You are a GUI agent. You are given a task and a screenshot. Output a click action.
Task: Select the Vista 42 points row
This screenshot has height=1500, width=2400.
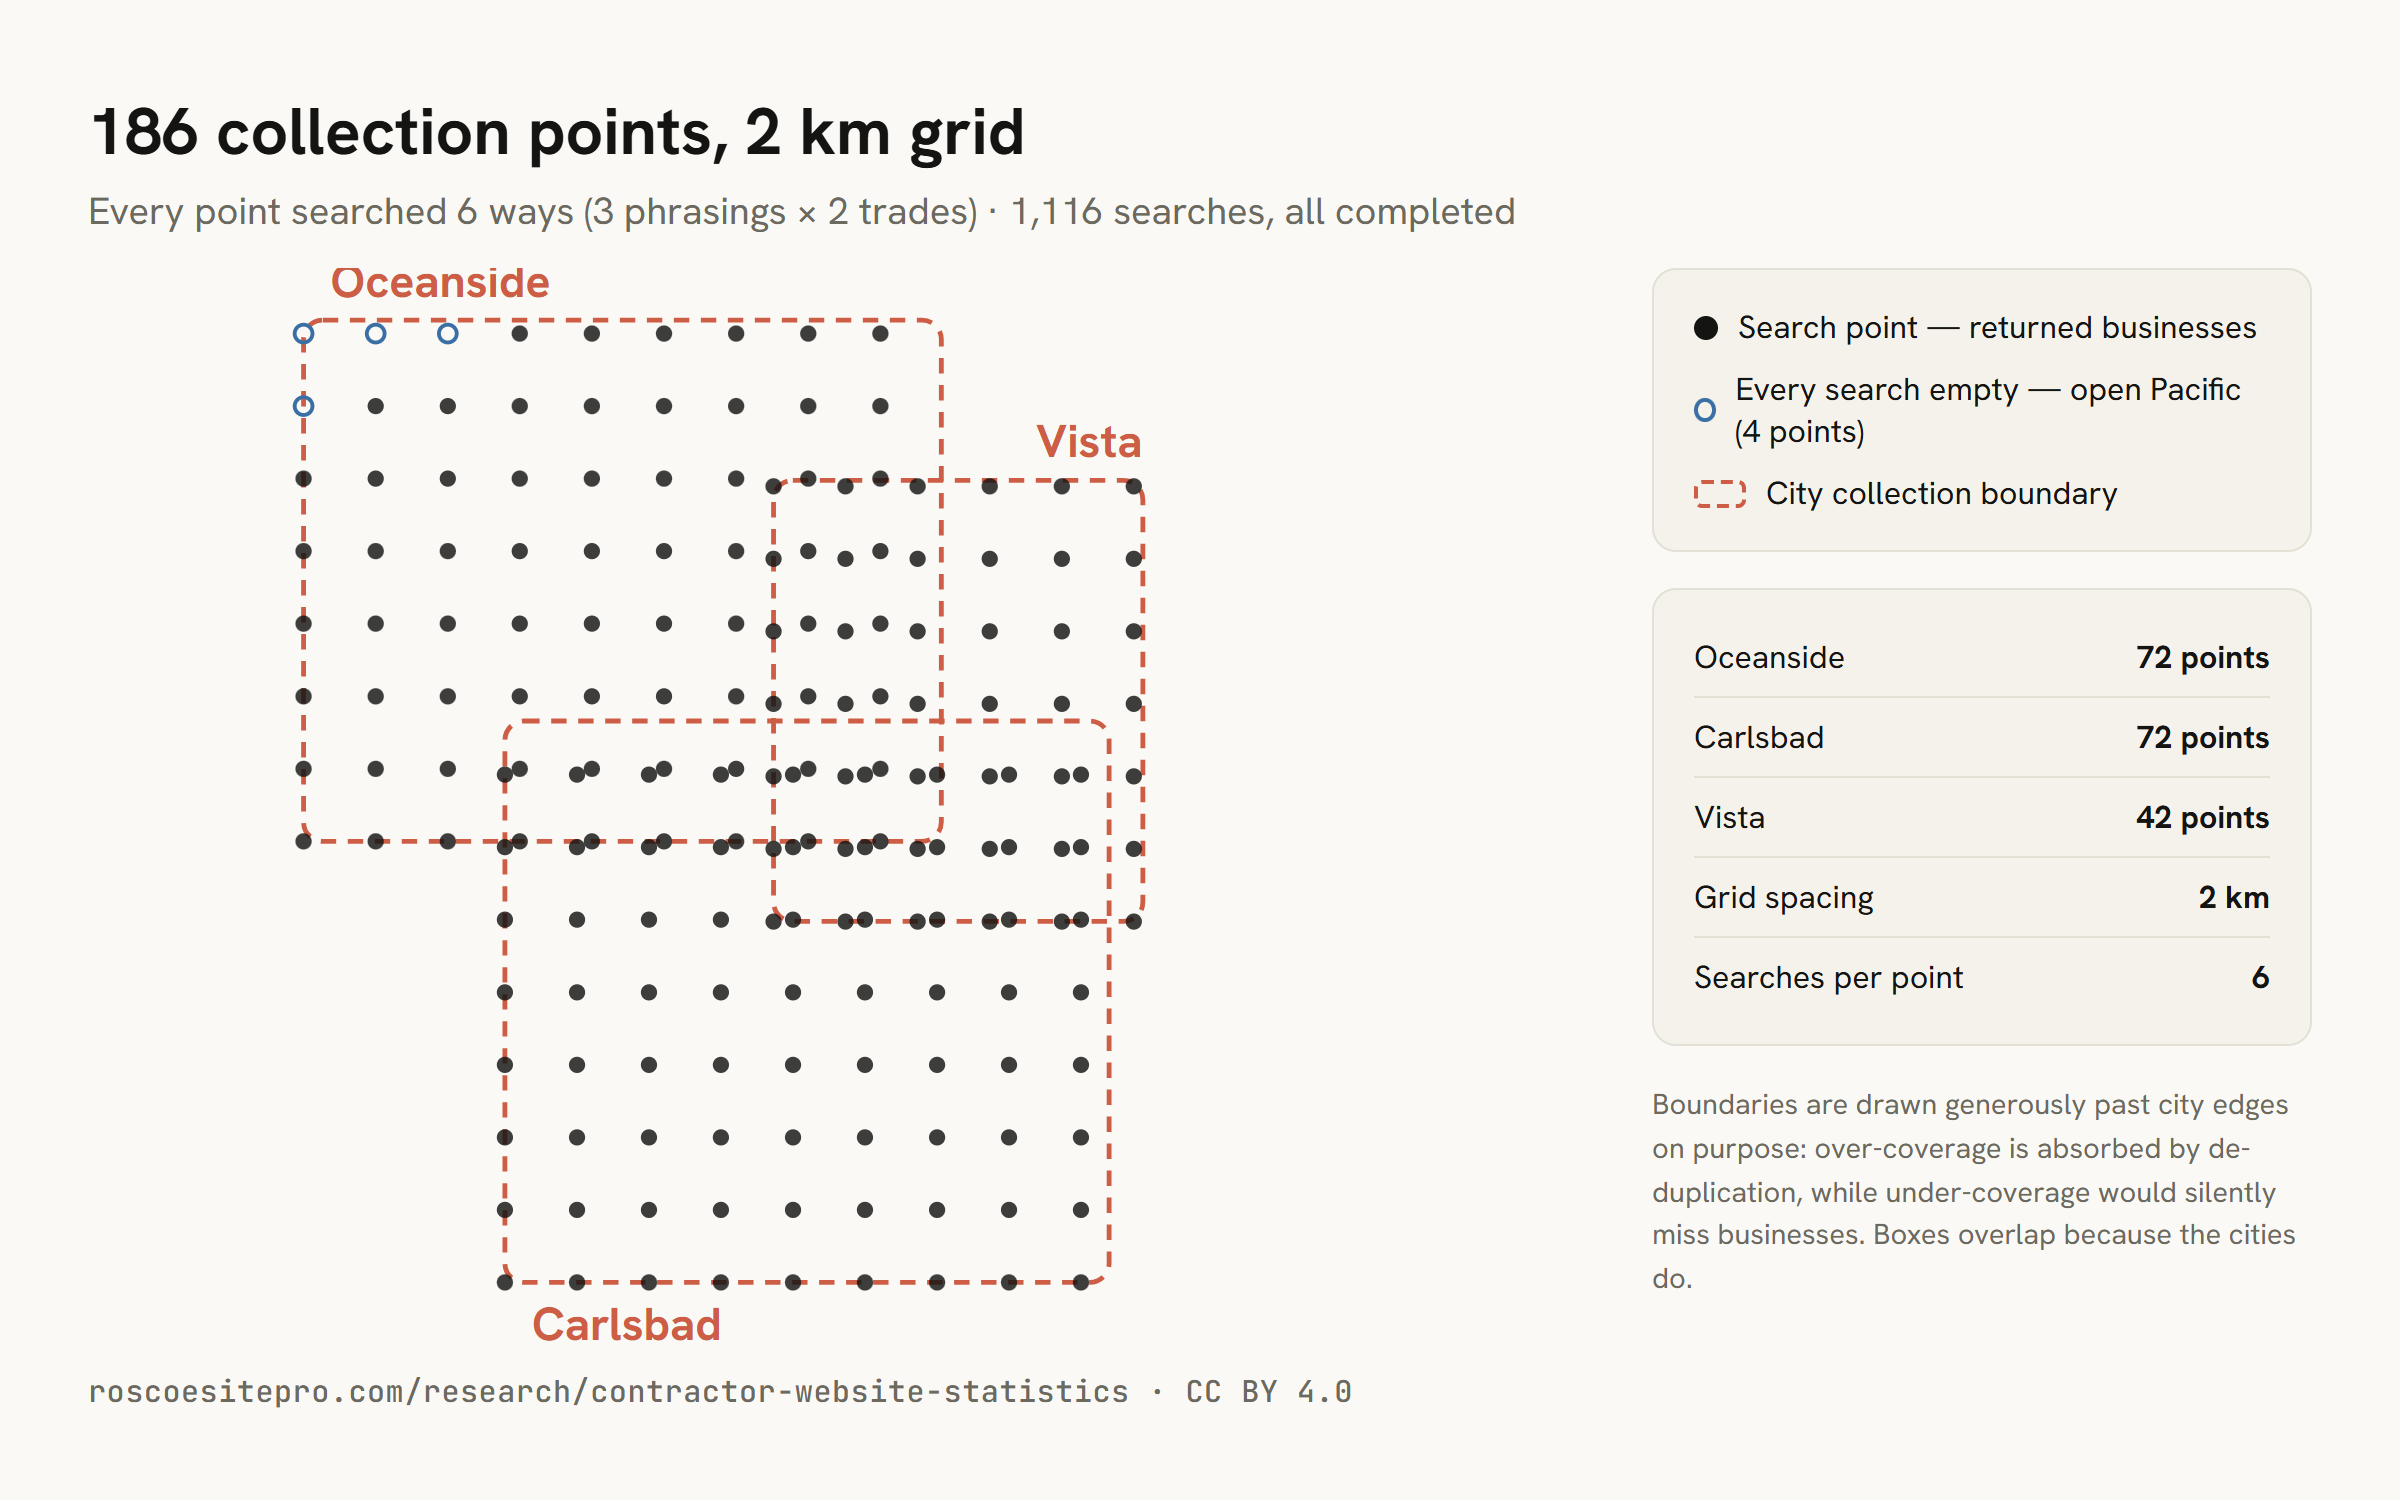point(1981,817)
